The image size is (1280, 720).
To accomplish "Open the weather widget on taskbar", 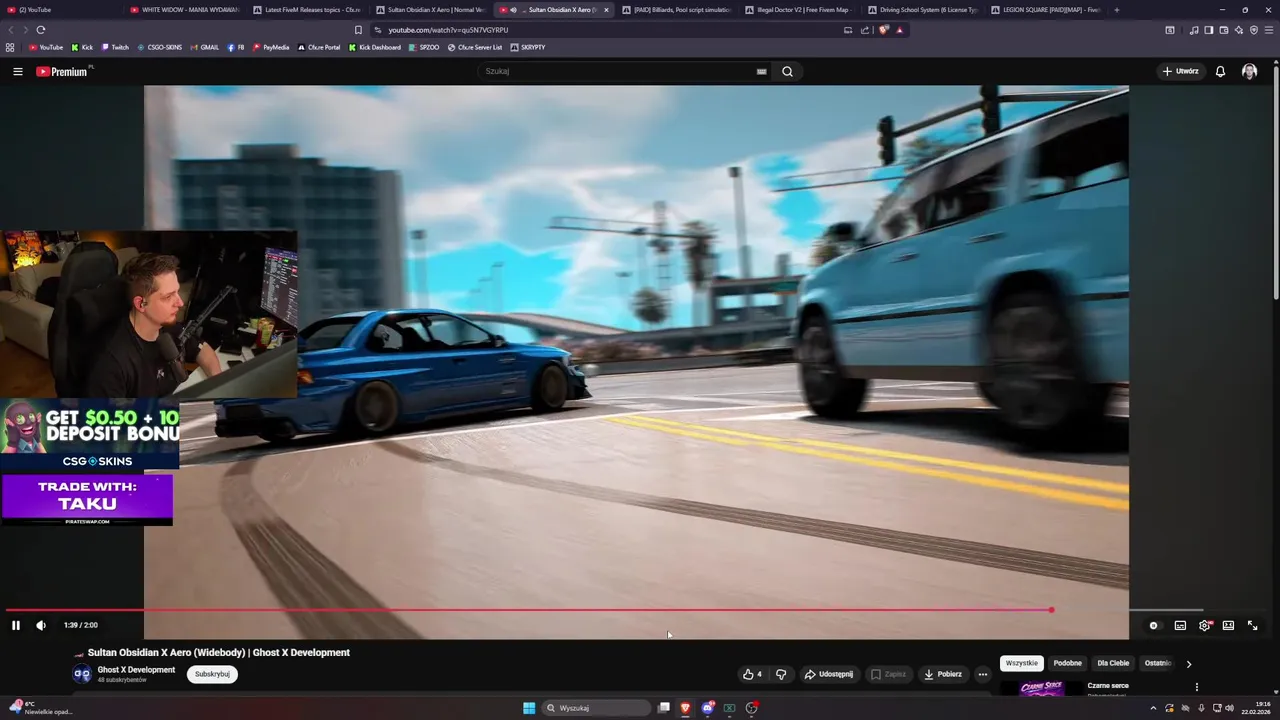I will click(x=40, y=708).
